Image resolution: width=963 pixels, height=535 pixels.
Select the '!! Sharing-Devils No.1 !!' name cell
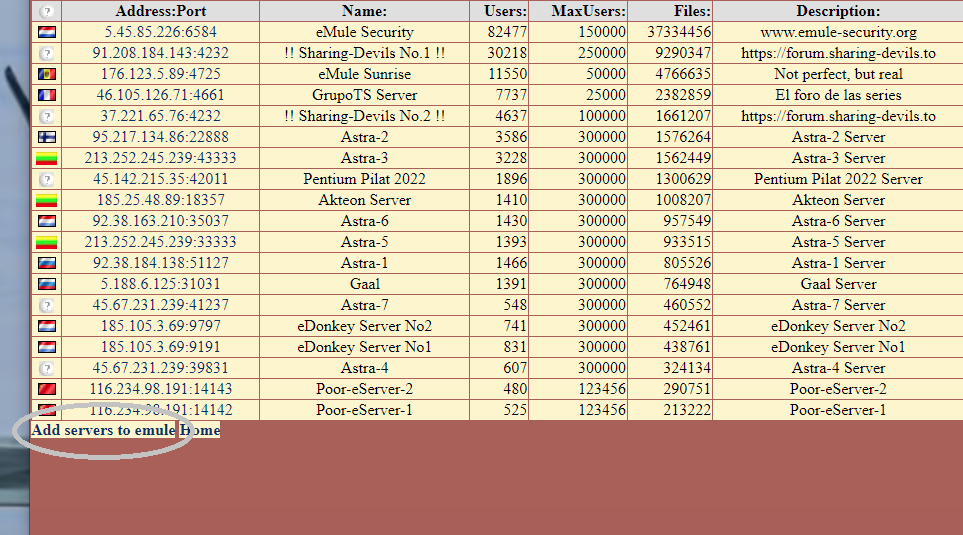pyautogui.click(x=364, y=53)
